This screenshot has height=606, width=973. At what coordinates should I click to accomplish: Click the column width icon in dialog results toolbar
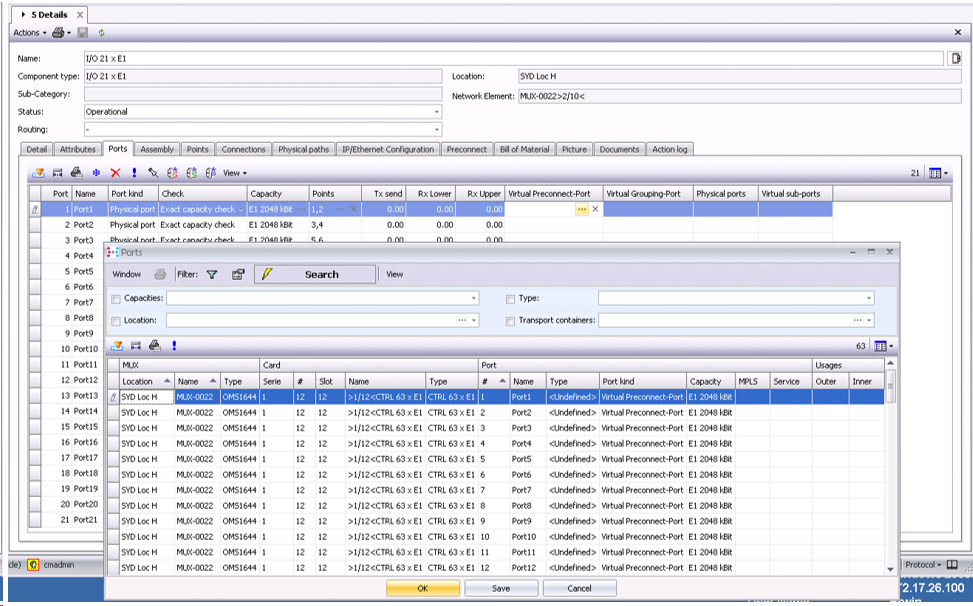click(136, 346)
